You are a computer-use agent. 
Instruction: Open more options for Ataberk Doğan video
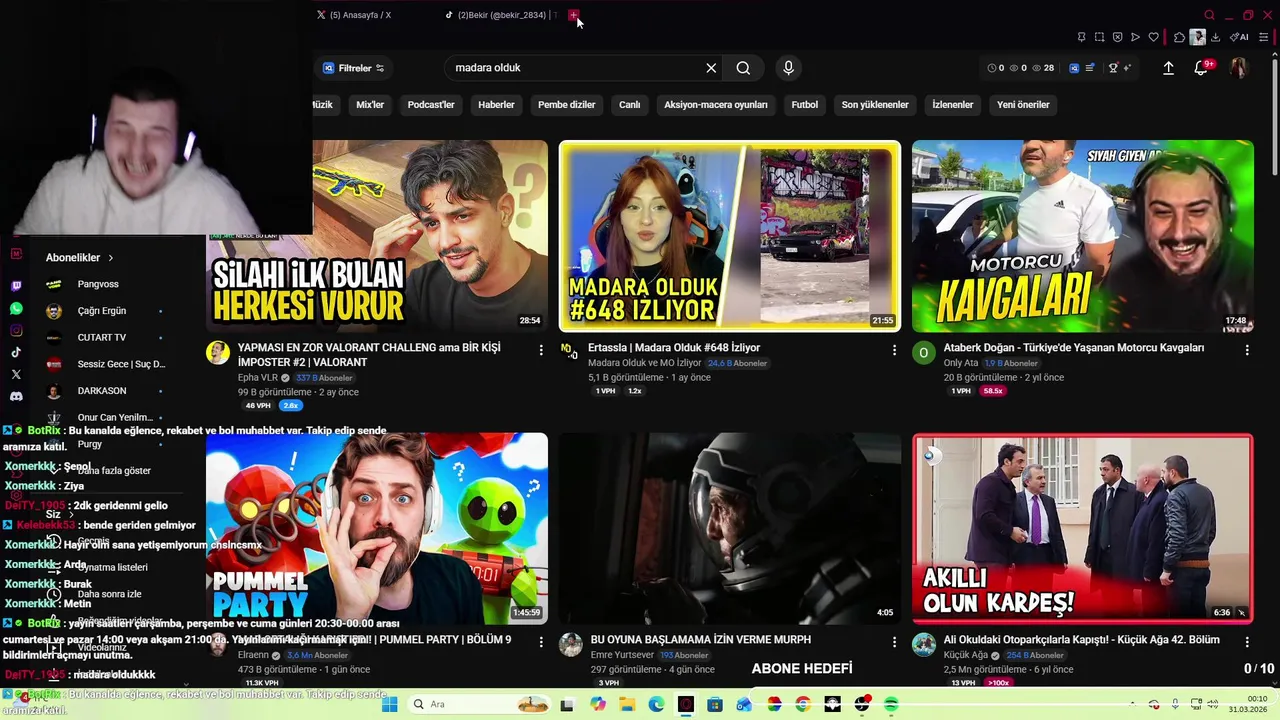click(1247, 350)
